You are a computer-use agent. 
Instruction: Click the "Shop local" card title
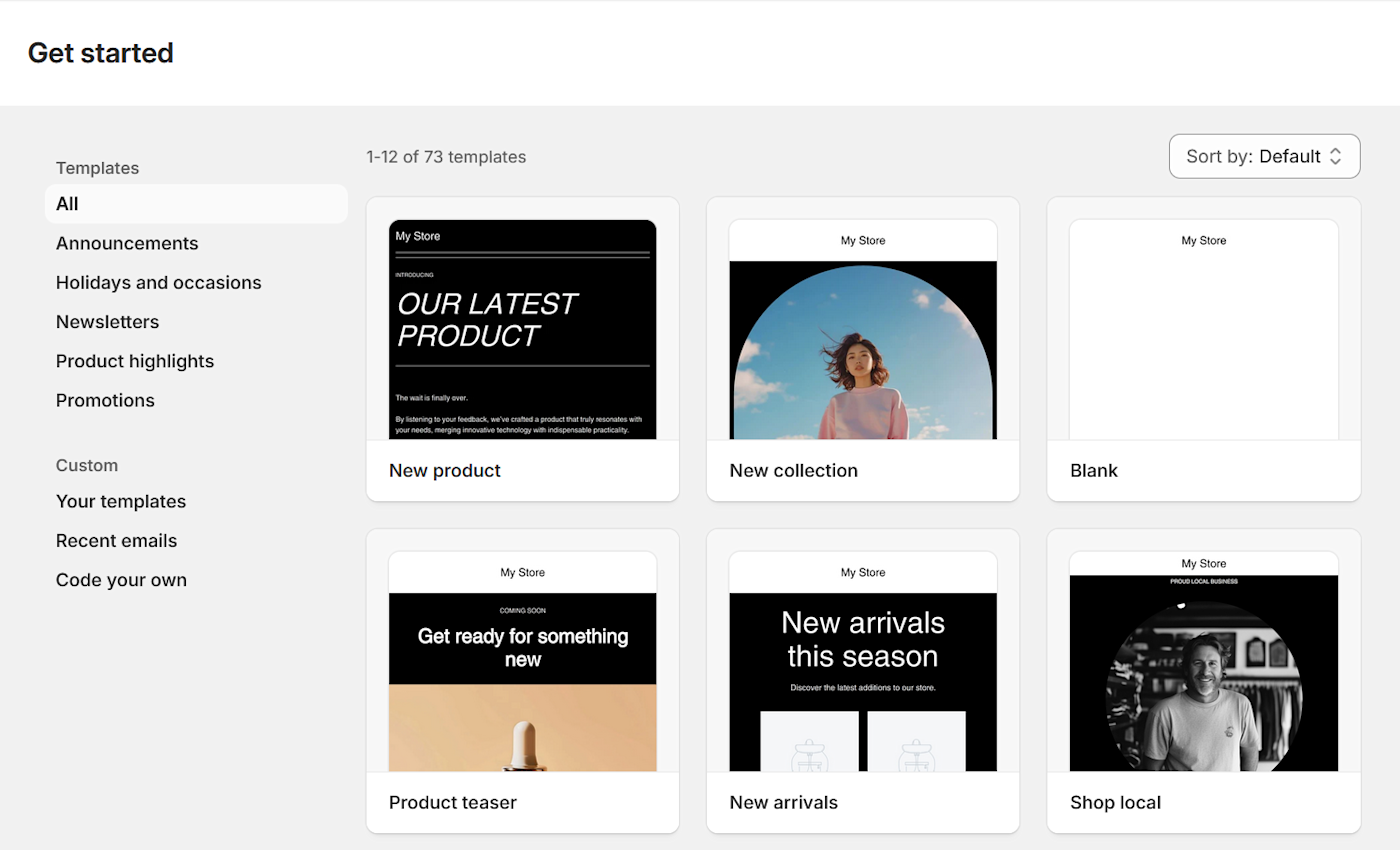click(x=1115, y=802)
